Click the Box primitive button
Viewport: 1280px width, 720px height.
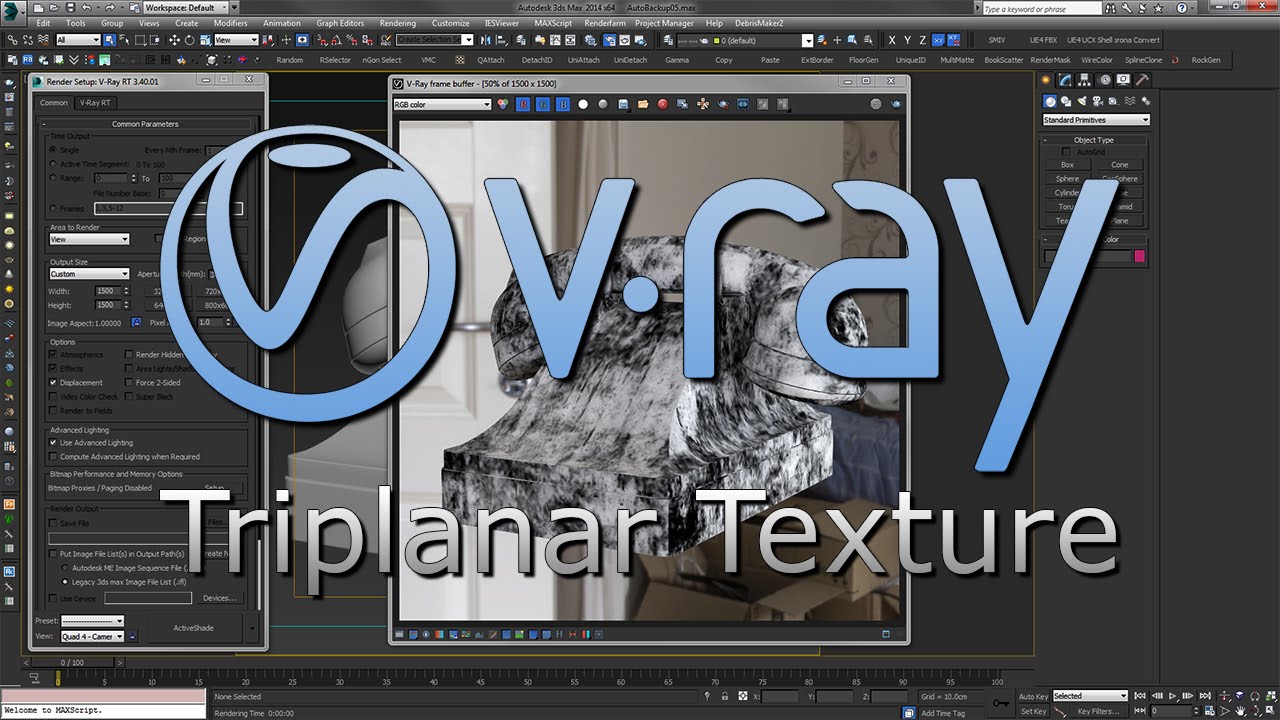tap(1067, 165)
